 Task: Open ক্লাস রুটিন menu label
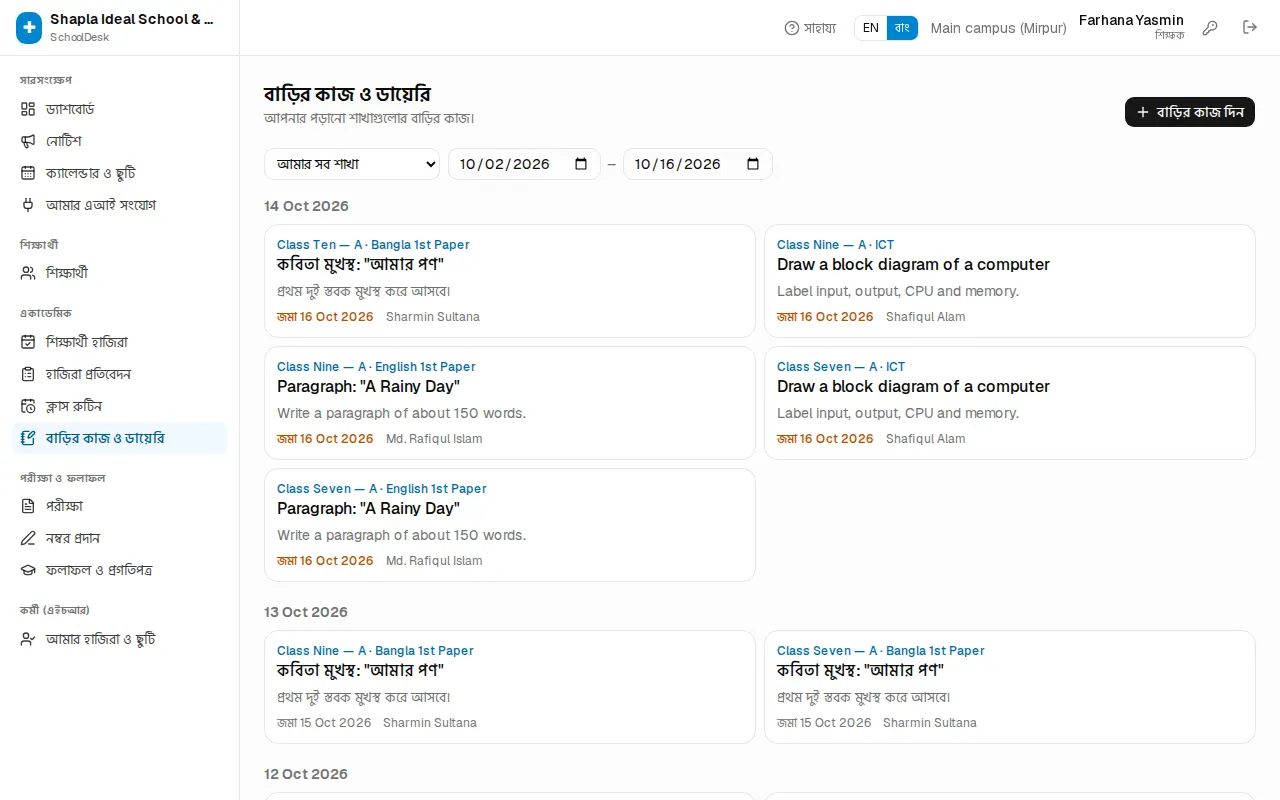(x=74, y=406)
